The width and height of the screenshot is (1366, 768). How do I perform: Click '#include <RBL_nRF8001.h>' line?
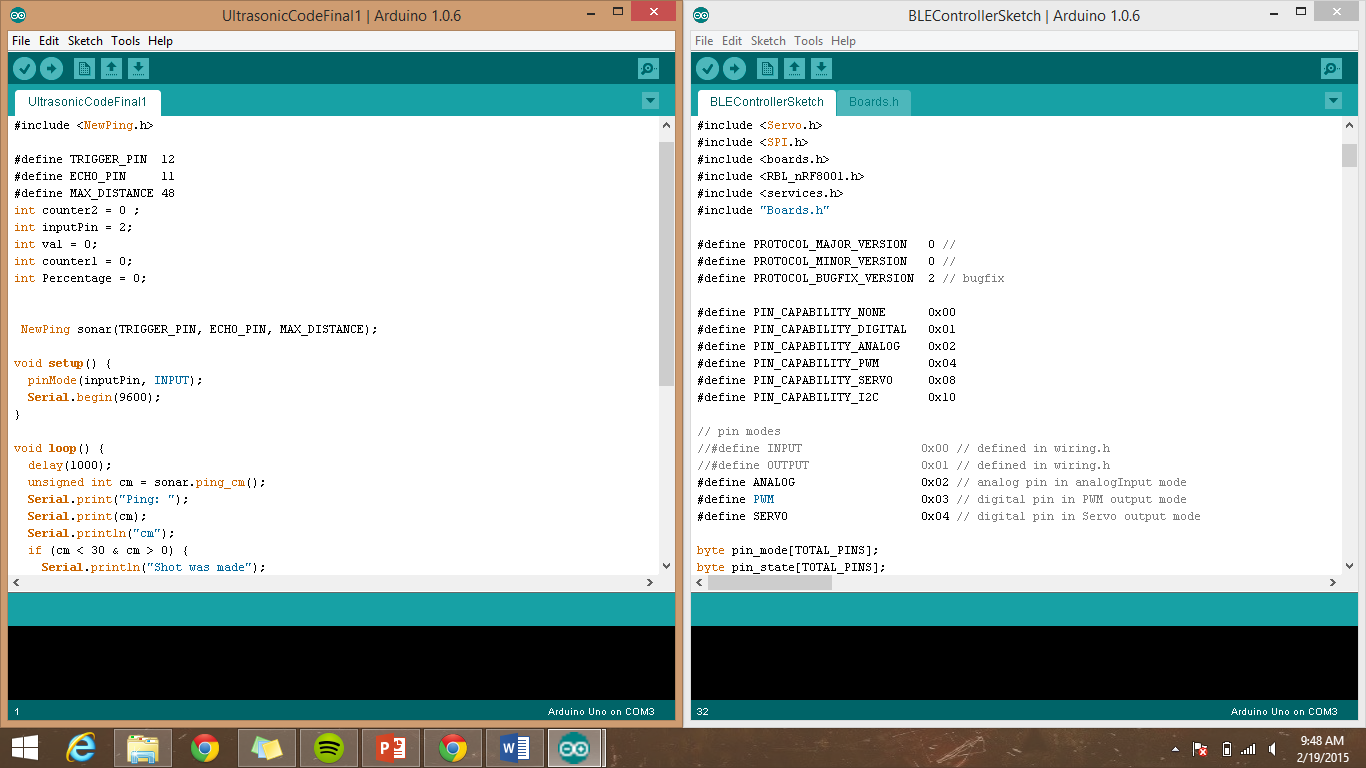click(x=780, y=176)
